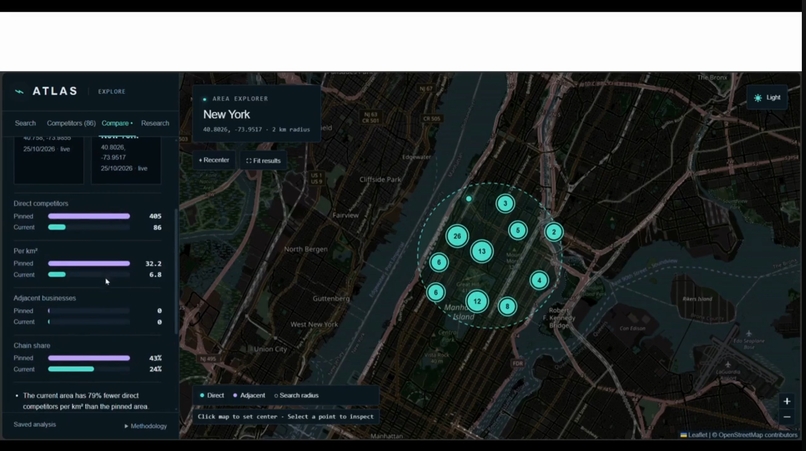Click the pinned chain share bar
This screenshot has height=451, width=806.
tap(89, 358)
